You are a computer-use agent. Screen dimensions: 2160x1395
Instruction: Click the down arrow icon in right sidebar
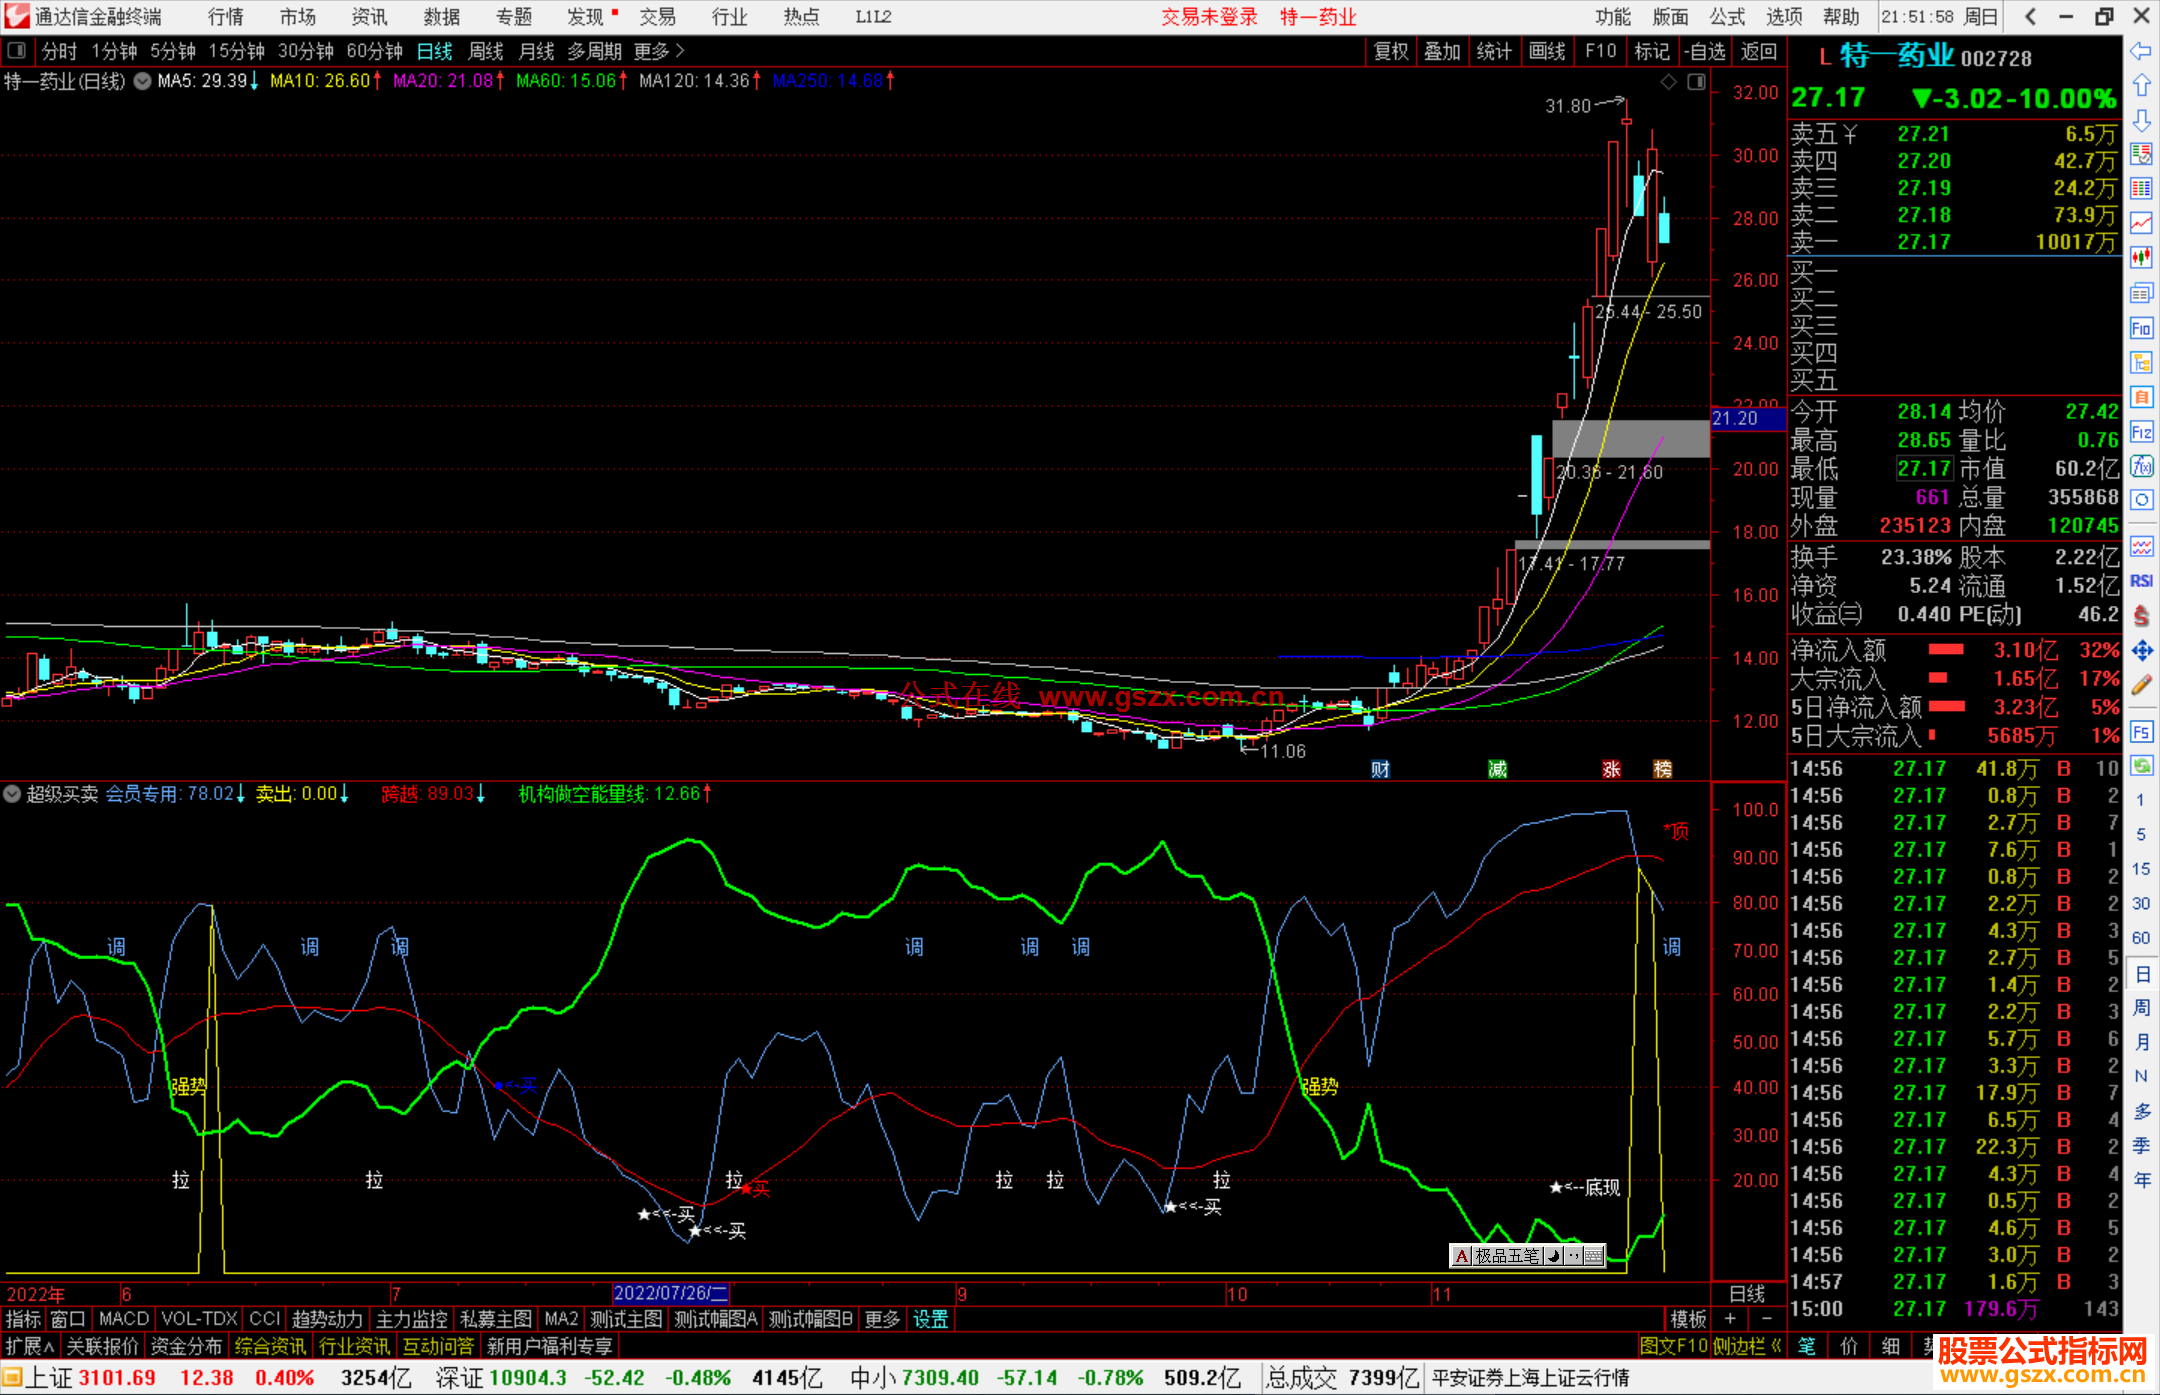click(x=2141, y=120)
